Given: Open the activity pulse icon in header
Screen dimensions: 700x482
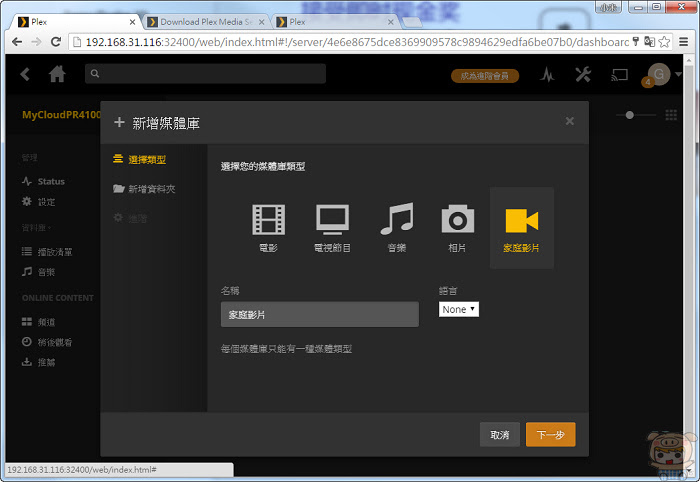Looking at the screenshot, I should (x=547, y=75).
